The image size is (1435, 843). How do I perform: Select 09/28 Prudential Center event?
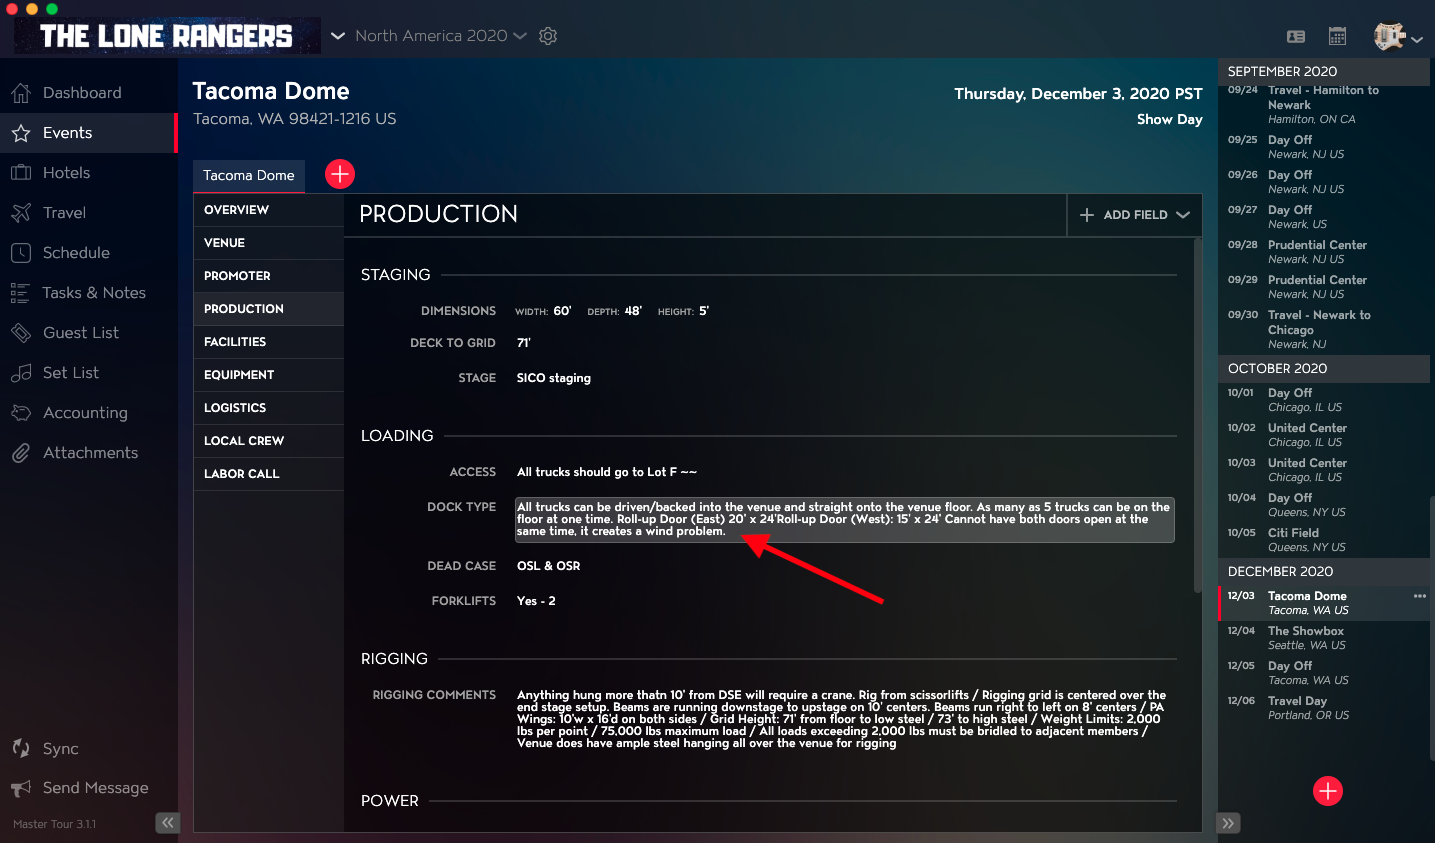1323,252
